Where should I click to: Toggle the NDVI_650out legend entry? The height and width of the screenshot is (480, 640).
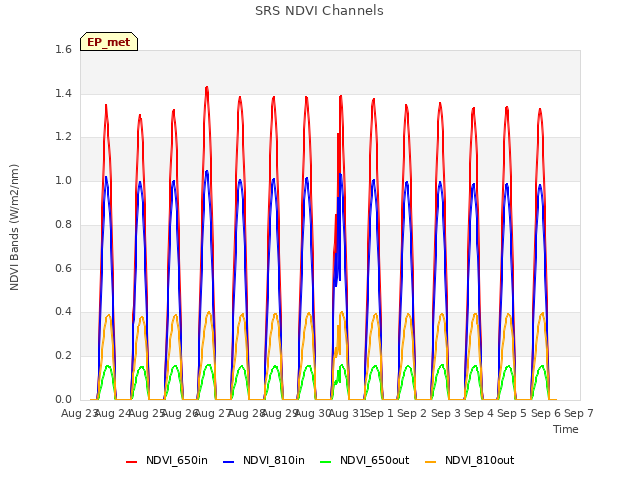(364, 461)
